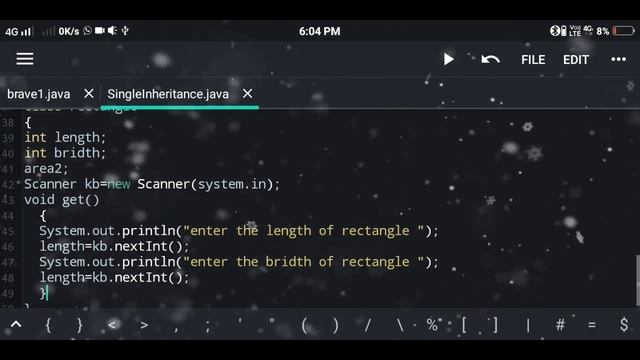Tap the USB connection status icon
This screenshot has width=640, height=360.
tap(125, 31)
